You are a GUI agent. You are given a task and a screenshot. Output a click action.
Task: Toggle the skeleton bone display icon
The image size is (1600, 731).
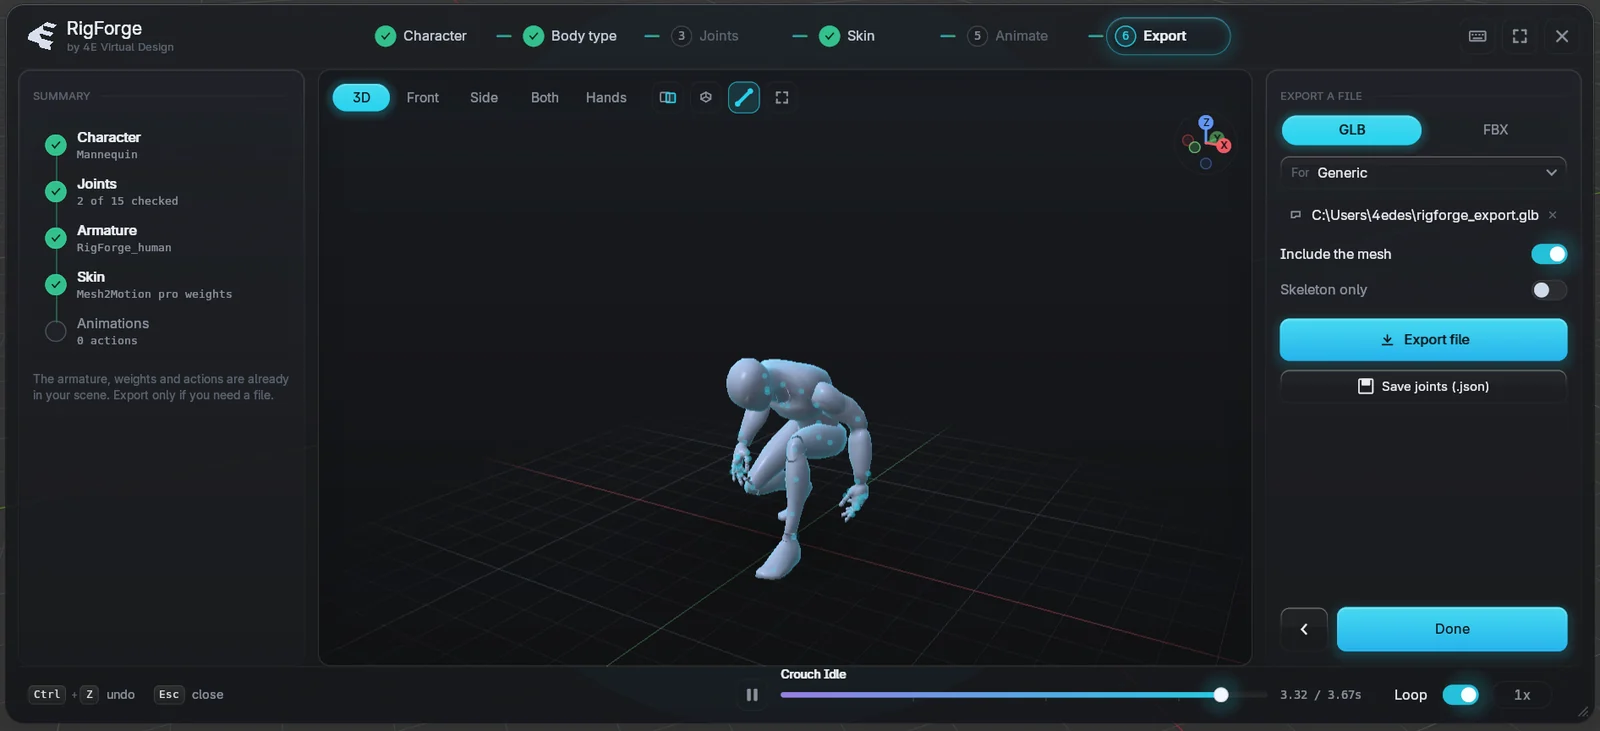tap(744, 97)
